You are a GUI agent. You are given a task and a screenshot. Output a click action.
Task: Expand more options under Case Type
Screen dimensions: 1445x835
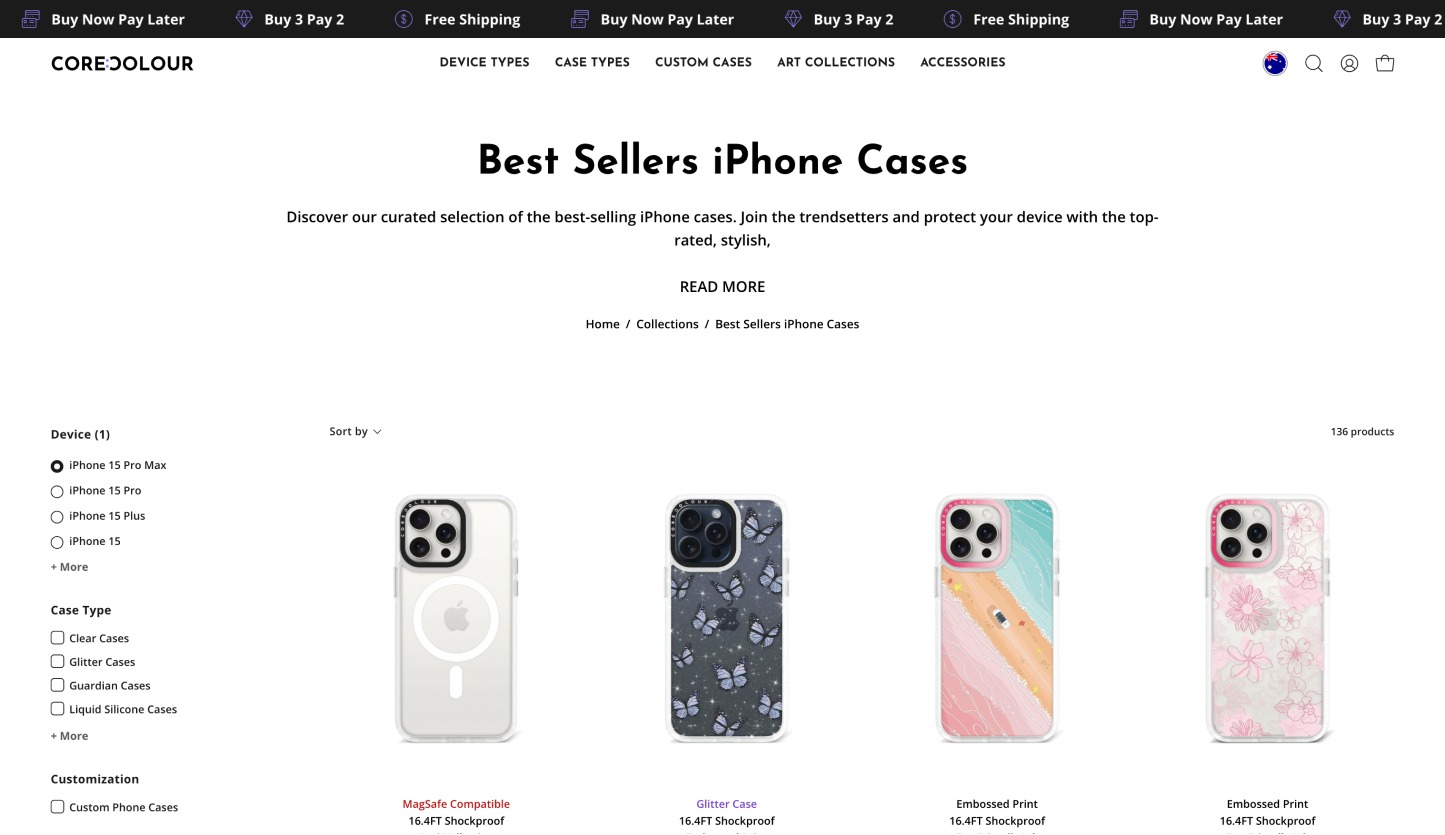click(69, 736)
